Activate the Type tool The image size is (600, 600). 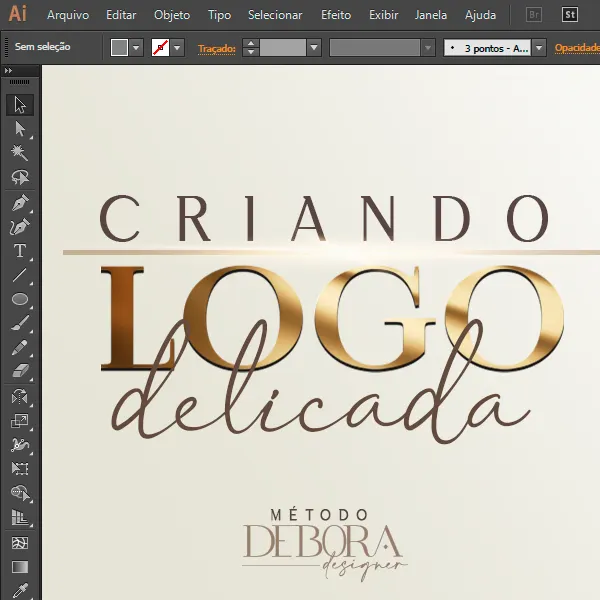tap(20, 251)
